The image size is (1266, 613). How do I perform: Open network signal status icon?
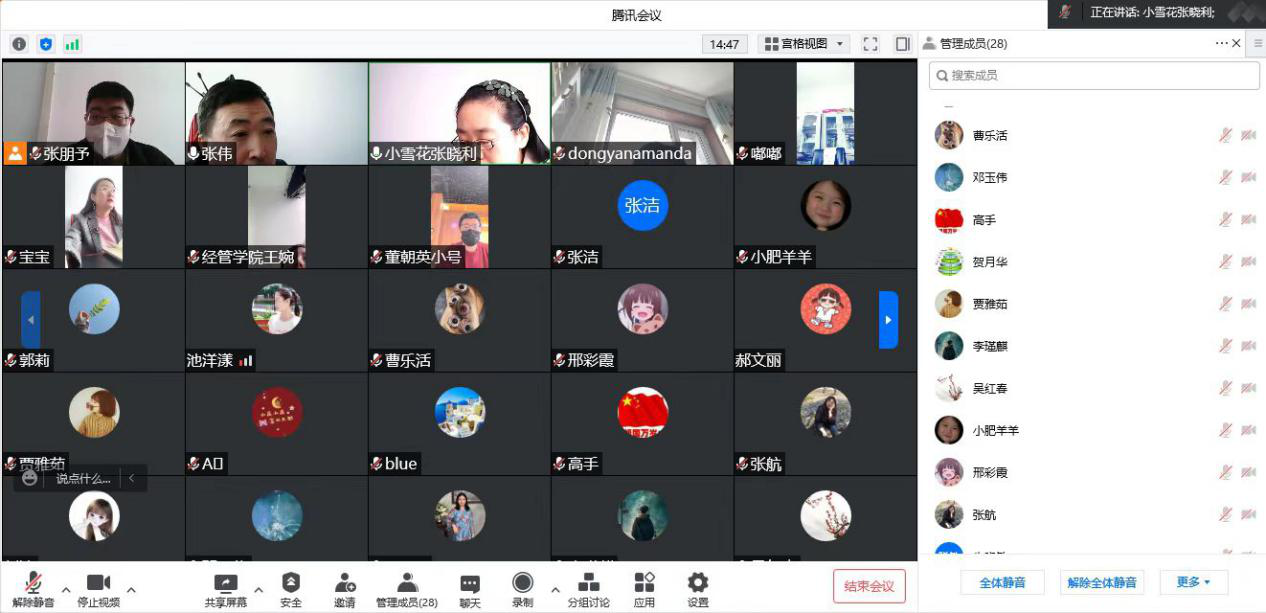[x=72, y=44]
